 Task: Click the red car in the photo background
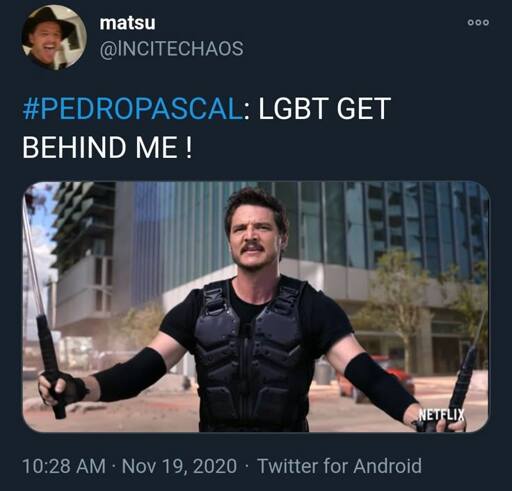pos(377,380)
